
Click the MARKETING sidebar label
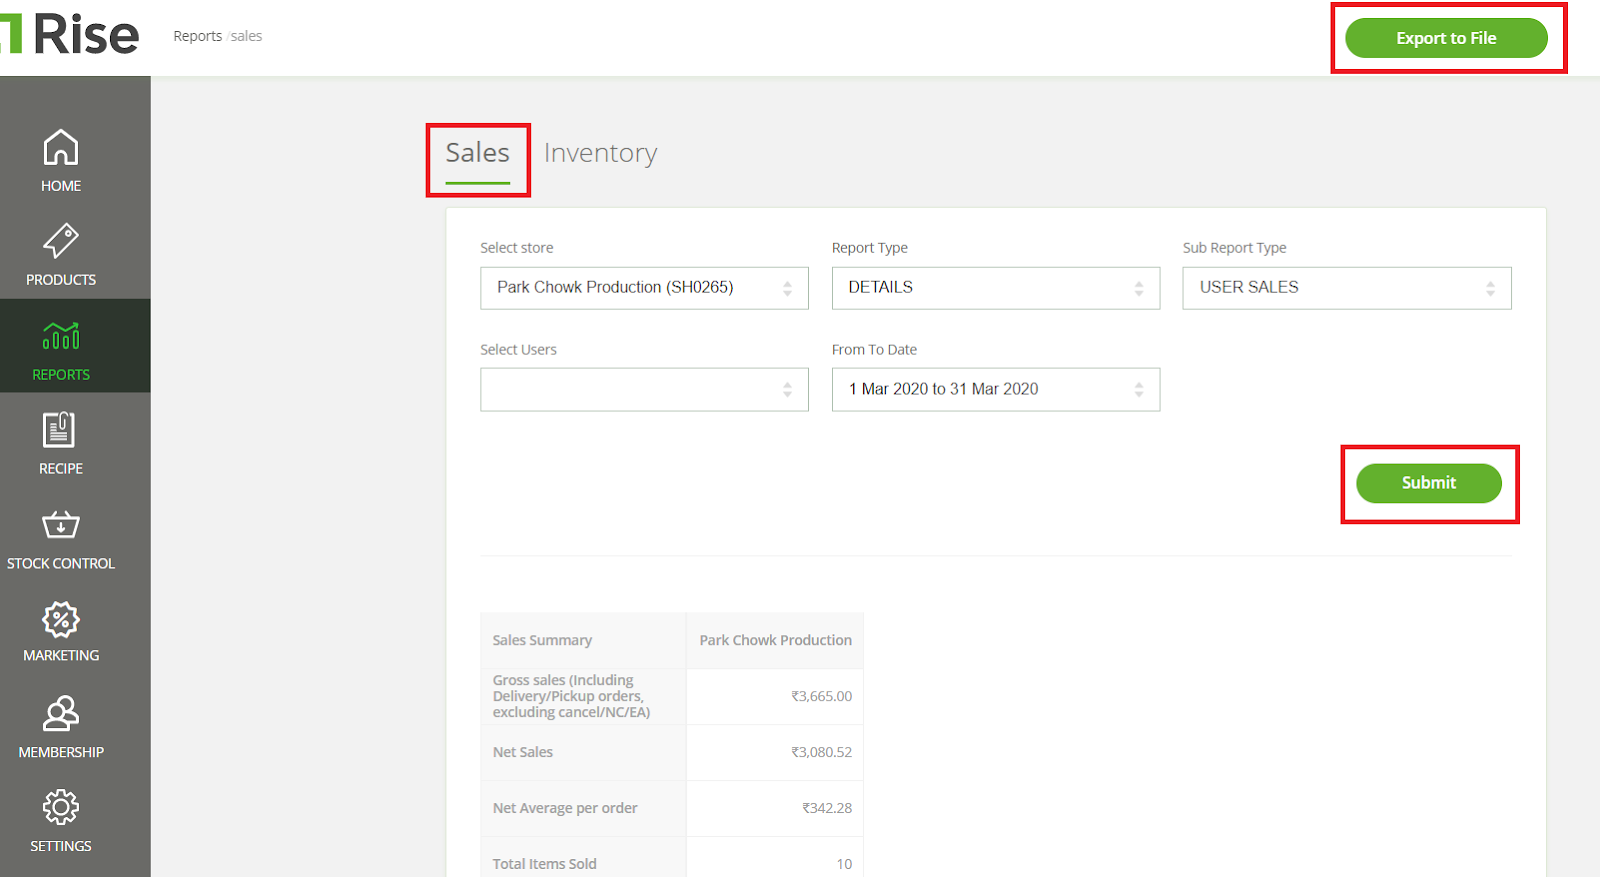(x=61, y=656)
